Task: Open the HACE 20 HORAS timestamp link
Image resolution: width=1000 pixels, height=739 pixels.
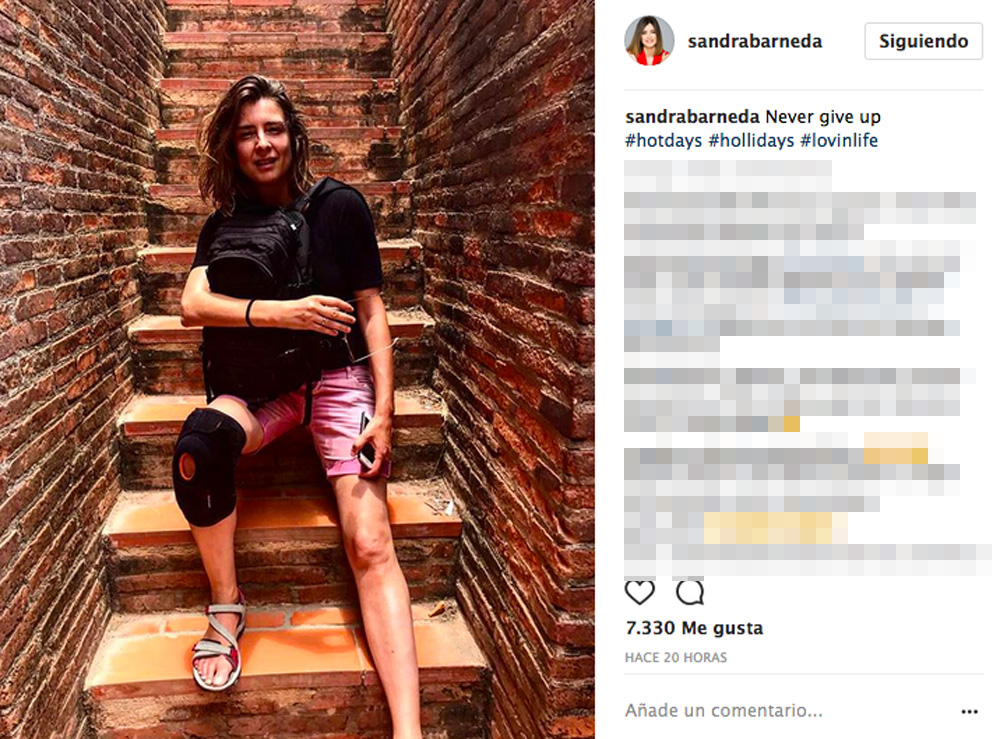Action: tap(676, 657)
